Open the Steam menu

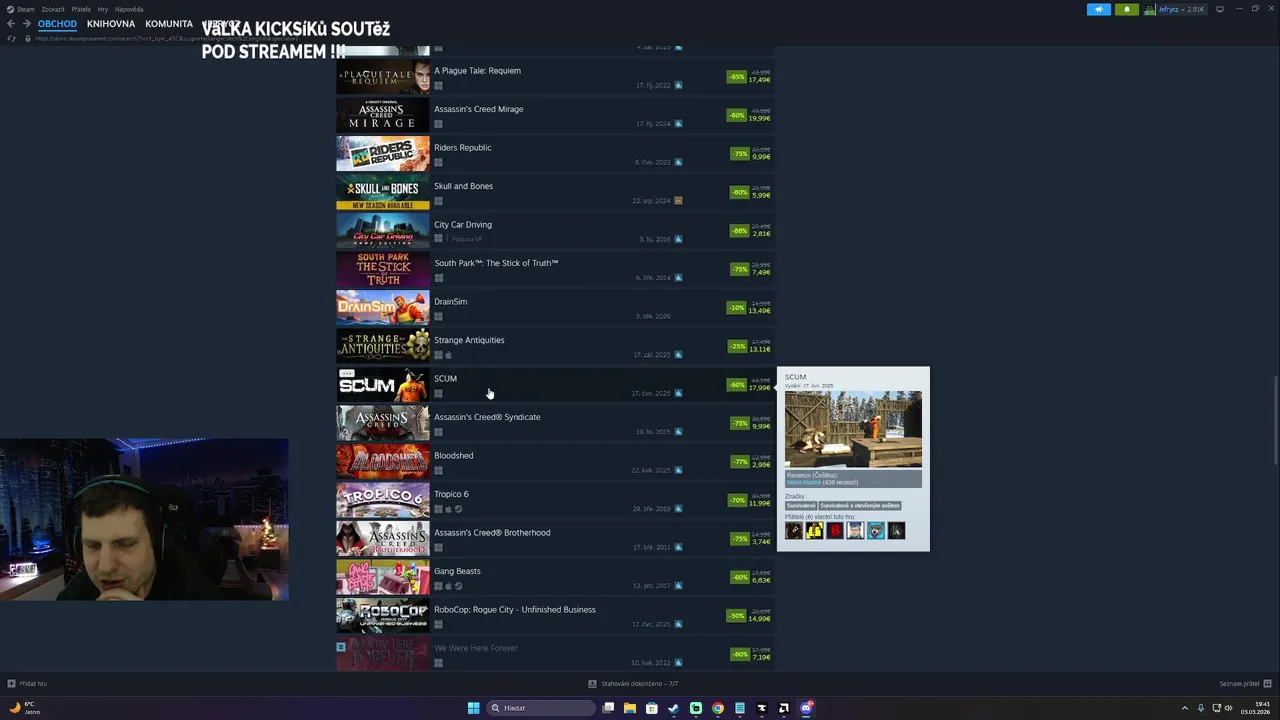click(20, 9)
